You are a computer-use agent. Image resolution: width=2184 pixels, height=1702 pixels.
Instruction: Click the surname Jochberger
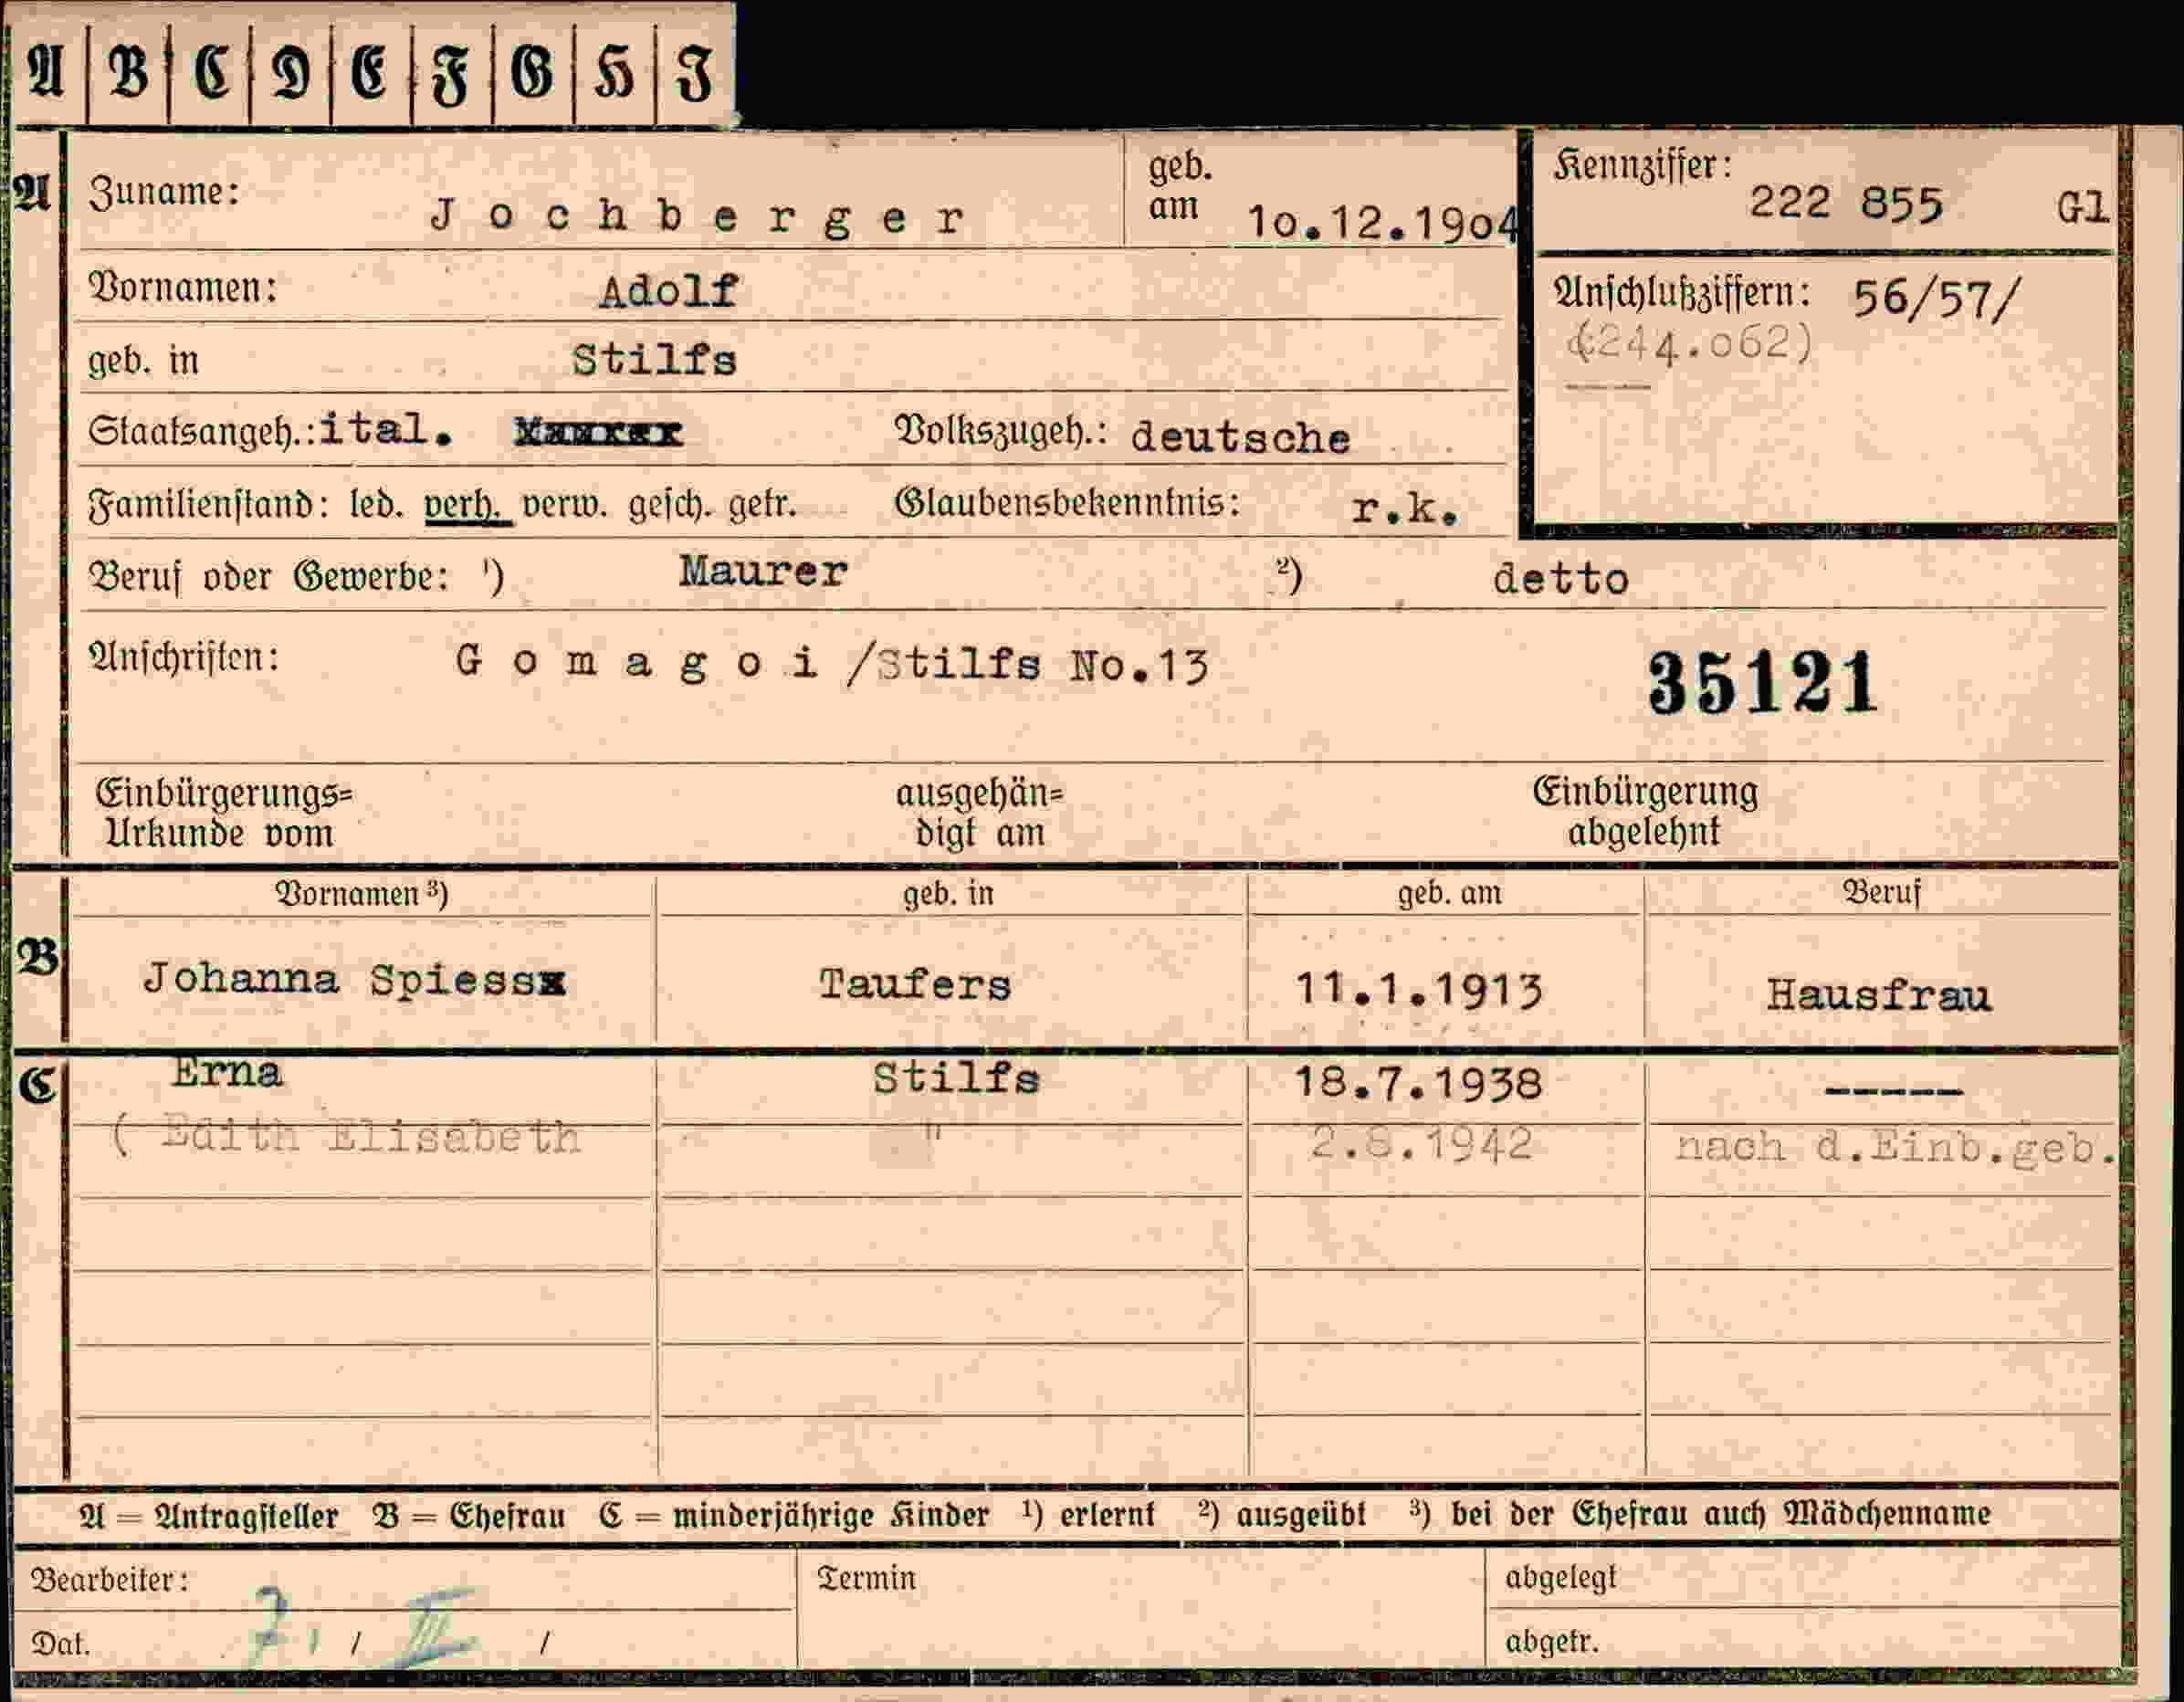click(x=697, y=217)
